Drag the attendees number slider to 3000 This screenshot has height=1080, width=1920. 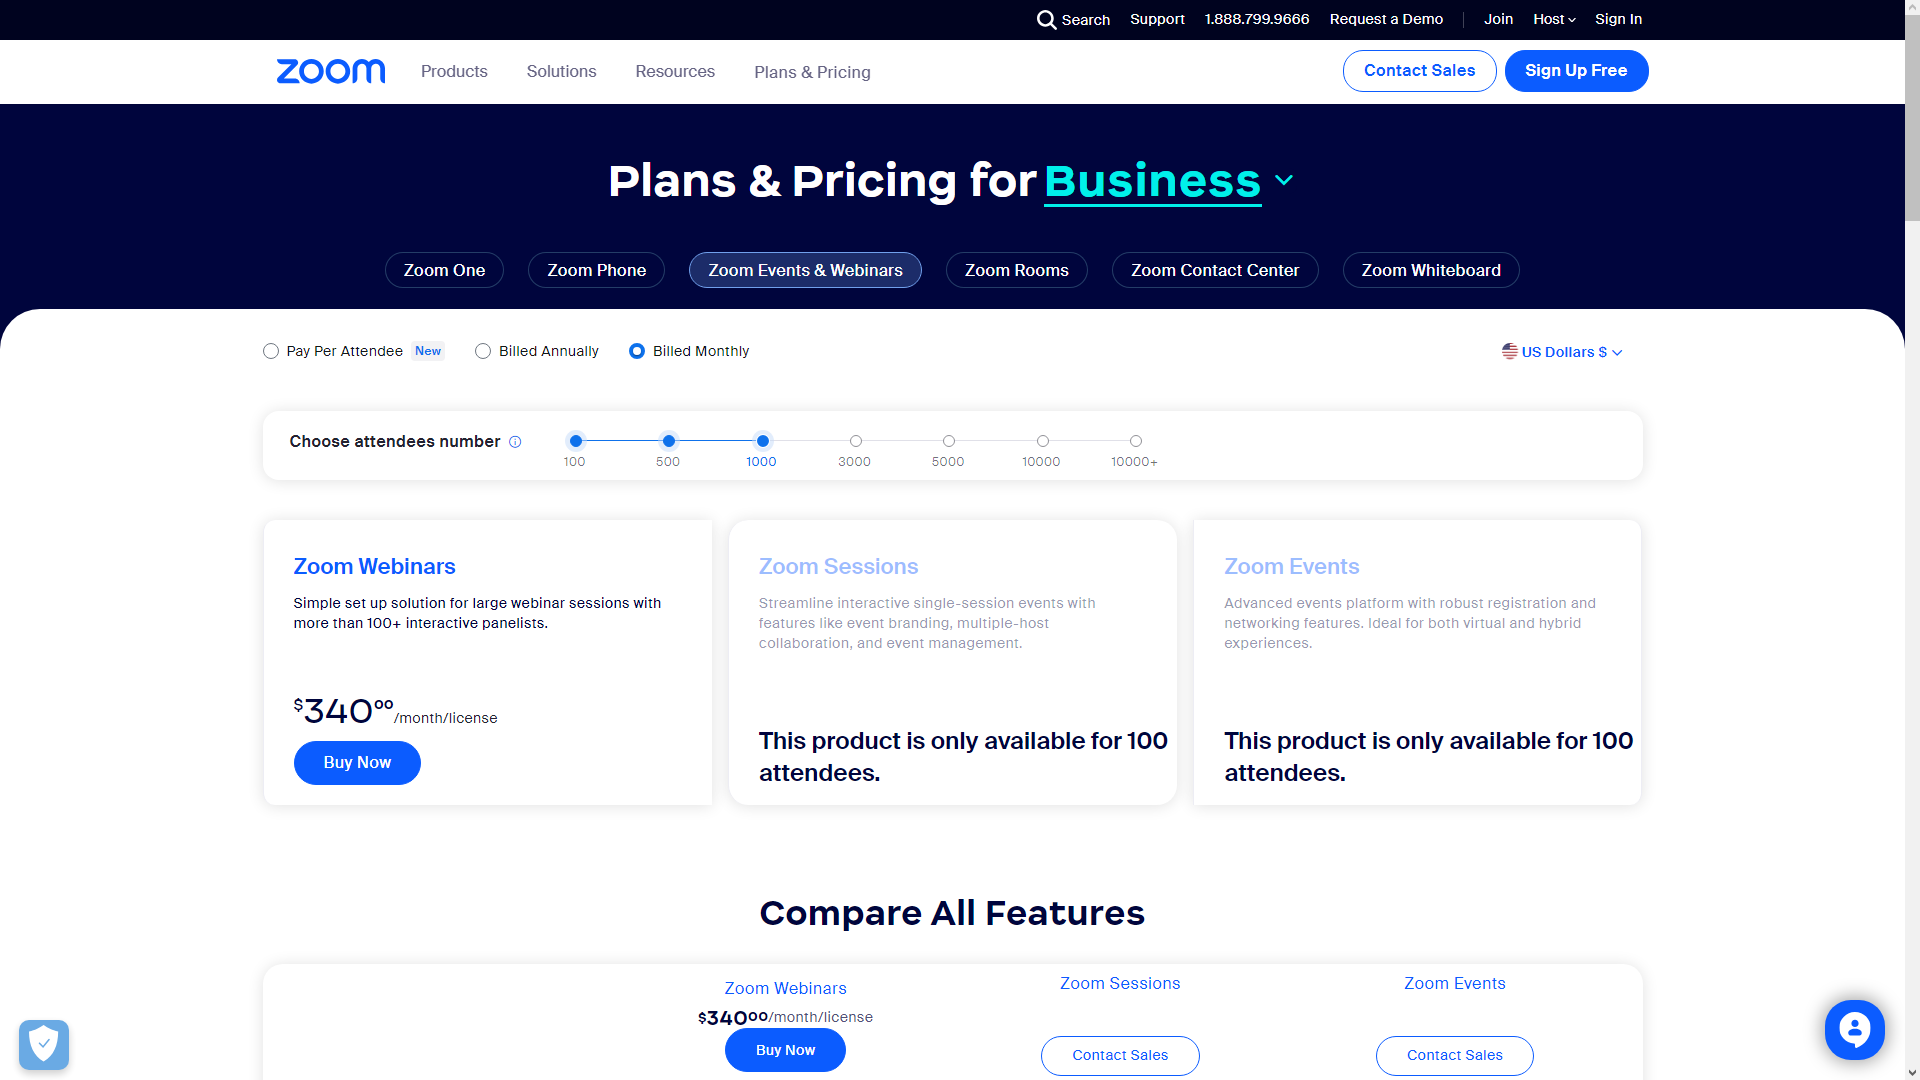[855, 442]
